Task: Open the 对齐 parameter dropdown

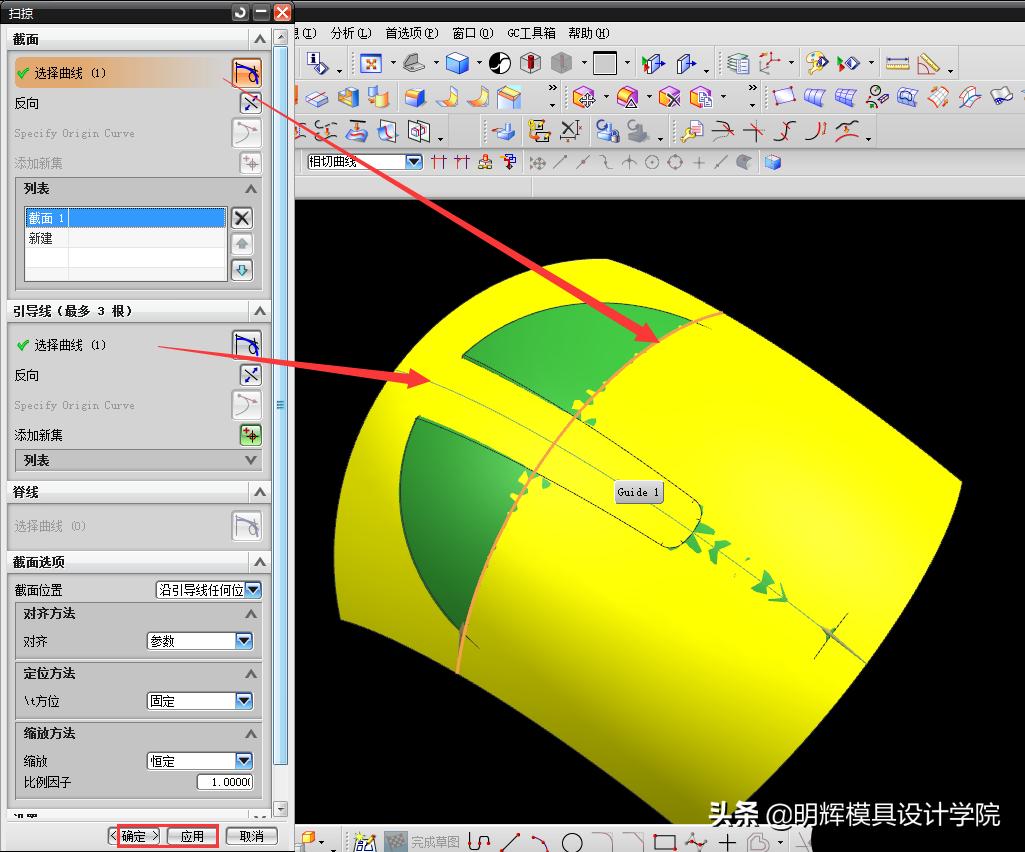Action: tap(244, 641)
